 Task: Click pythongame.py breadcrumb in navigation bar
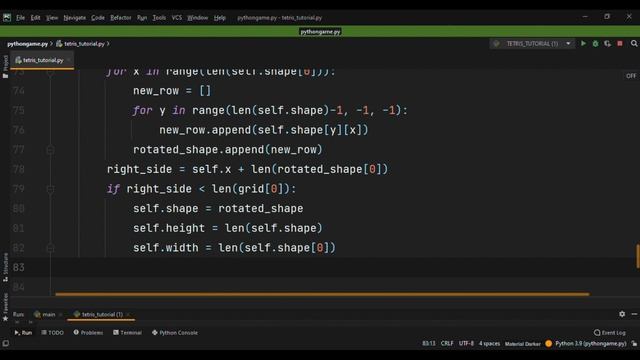tap(27, 44)
